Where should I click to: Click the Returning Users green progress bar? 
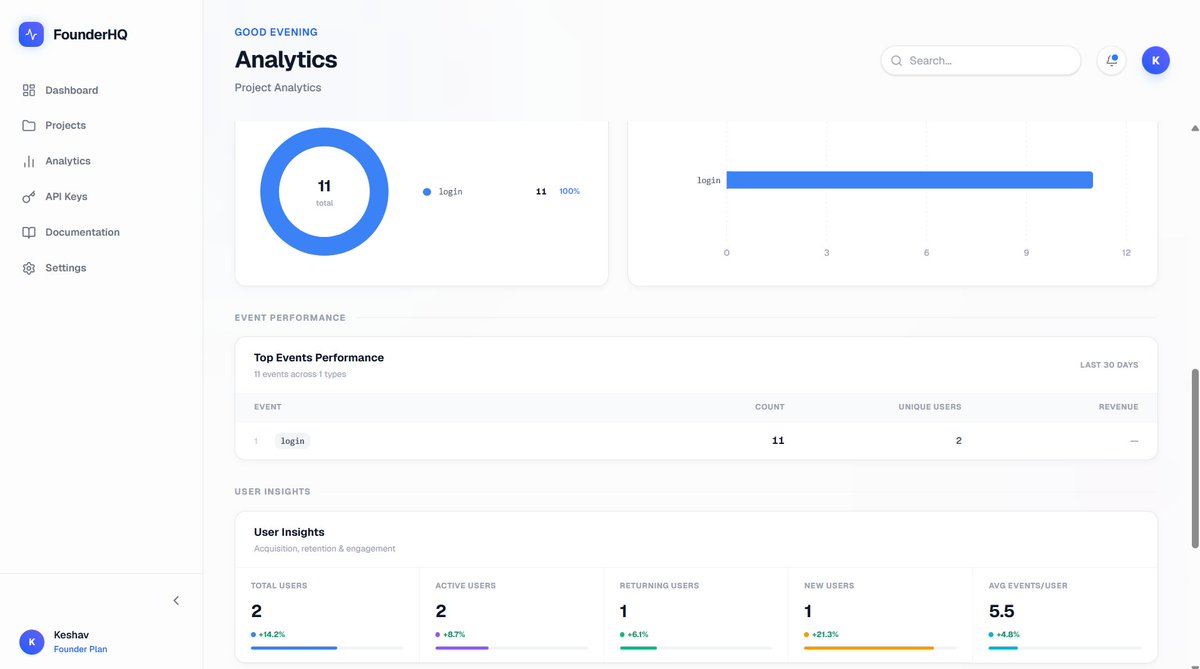[638, 648]
